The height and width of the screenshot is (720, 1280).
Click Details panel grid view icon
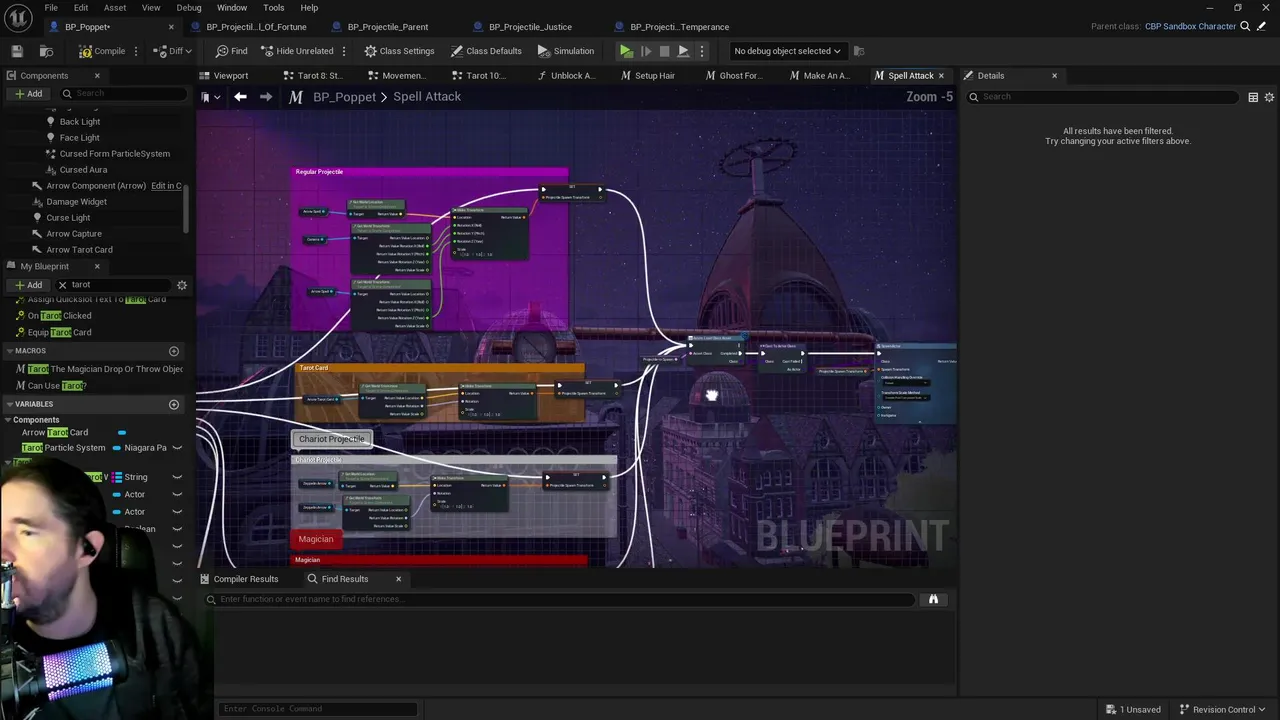click(1252, 97)
